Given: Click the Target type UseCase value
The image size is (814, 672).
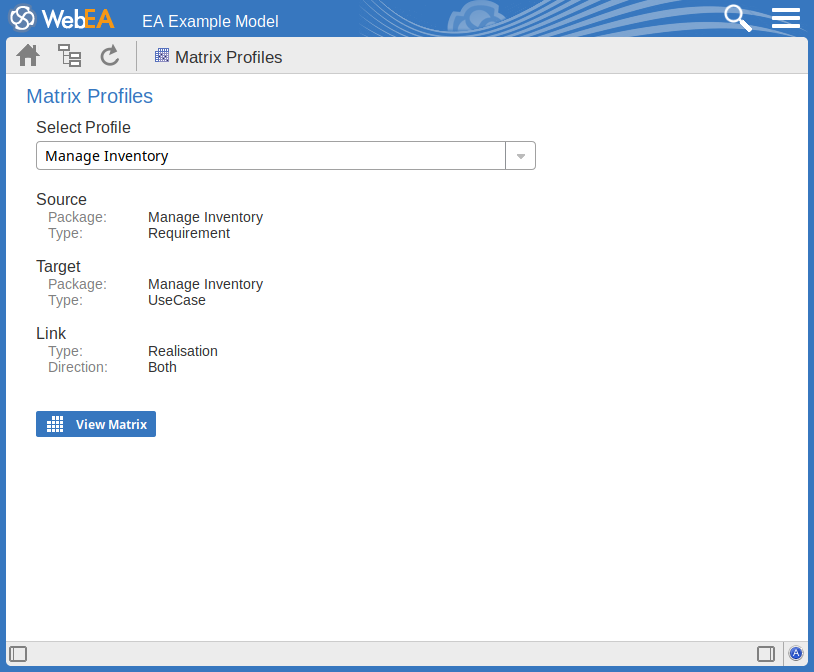Looking at the screenshot, I should (177, 300).
